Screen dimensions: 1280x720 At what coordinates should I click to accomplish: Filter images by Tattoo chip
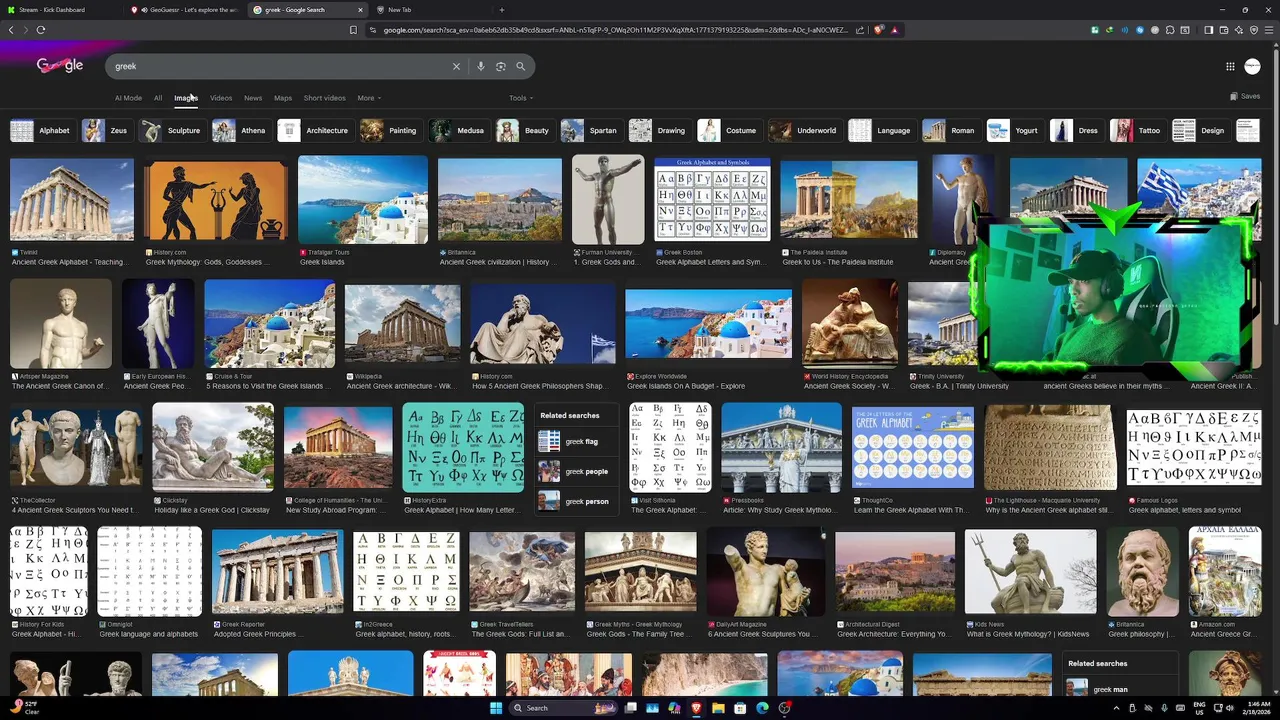pos(1138,130)
